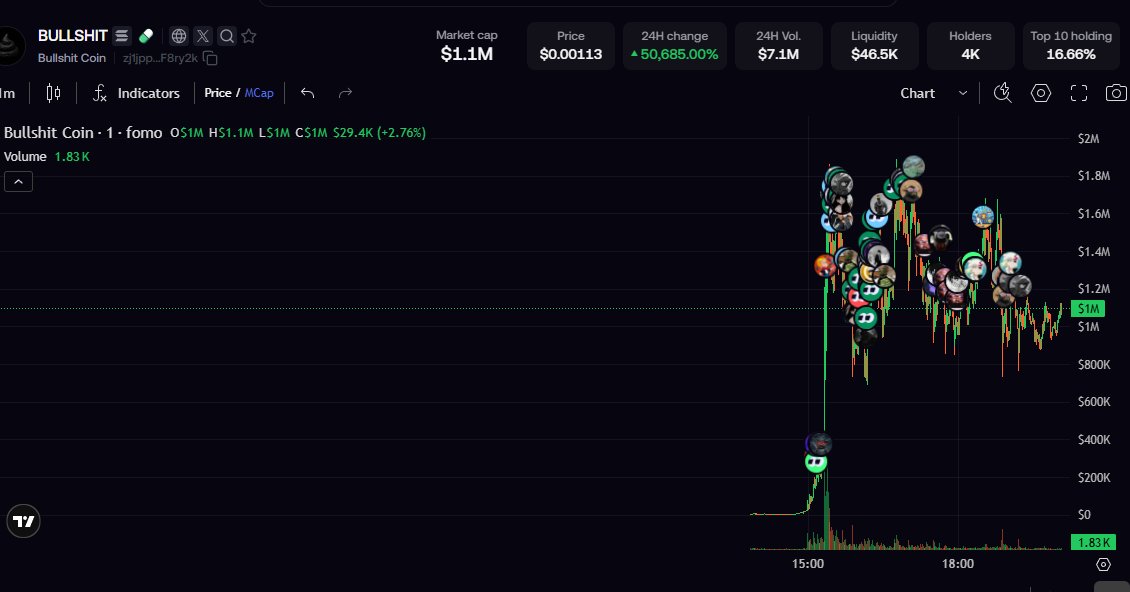
Task: Click the Liquidity $46.5K card
Action: click(x=874, y=45)
